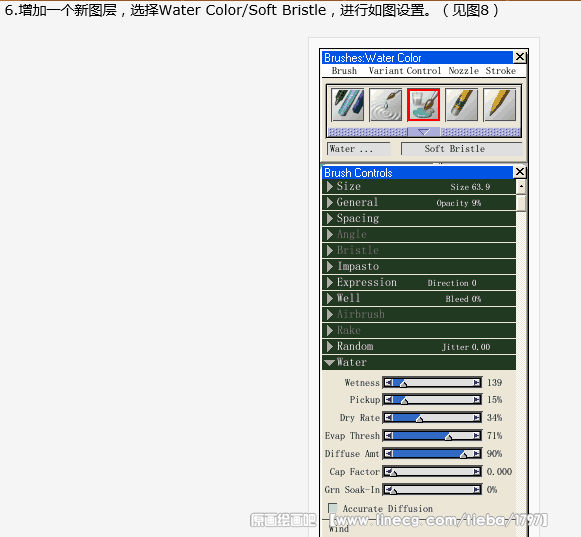581x537 pixels.
Task: Click Cap Factor slider right arrow
Action: (477, 471)
